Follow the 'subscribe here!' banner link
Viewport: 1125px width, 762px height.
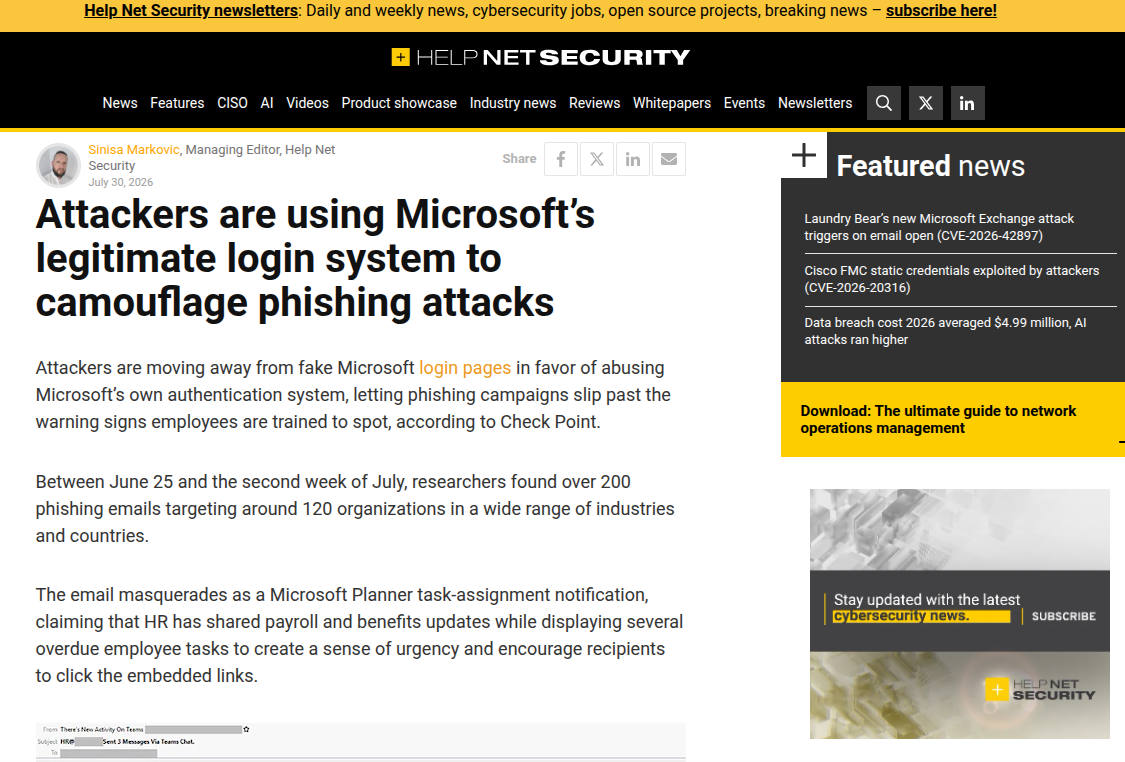click(941, 11)
